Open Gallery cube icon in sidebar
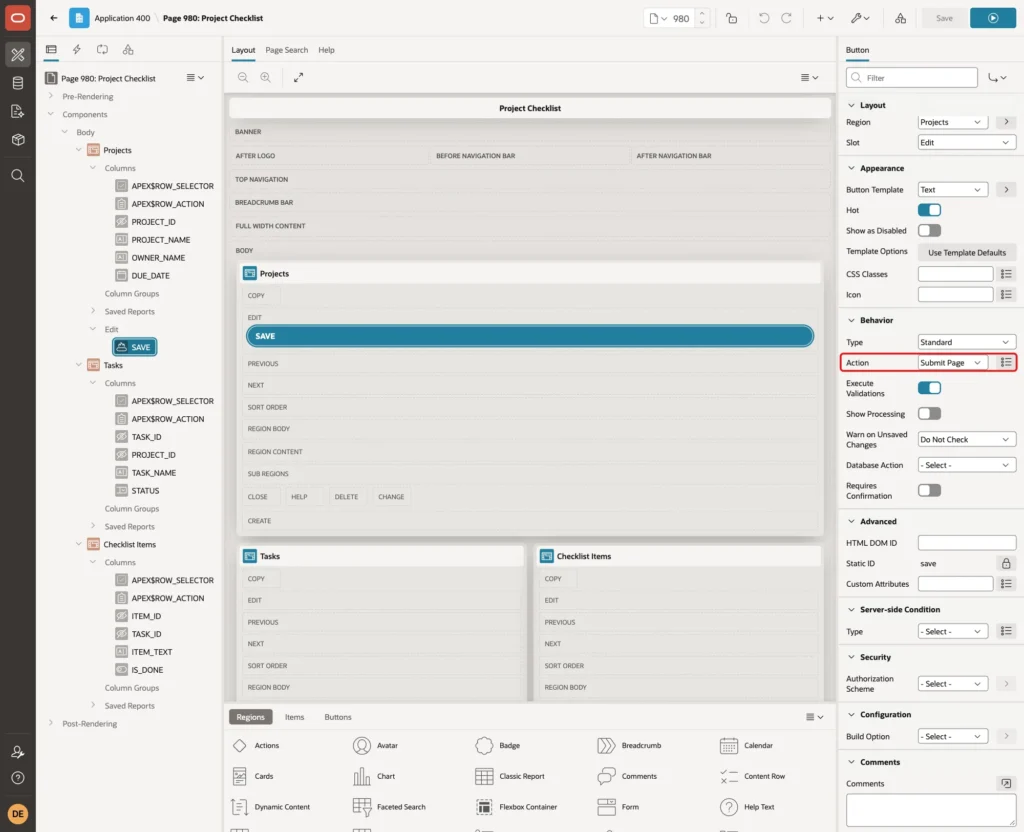The height and width of the screenshot is (832, 1024). tap(18, 139)
